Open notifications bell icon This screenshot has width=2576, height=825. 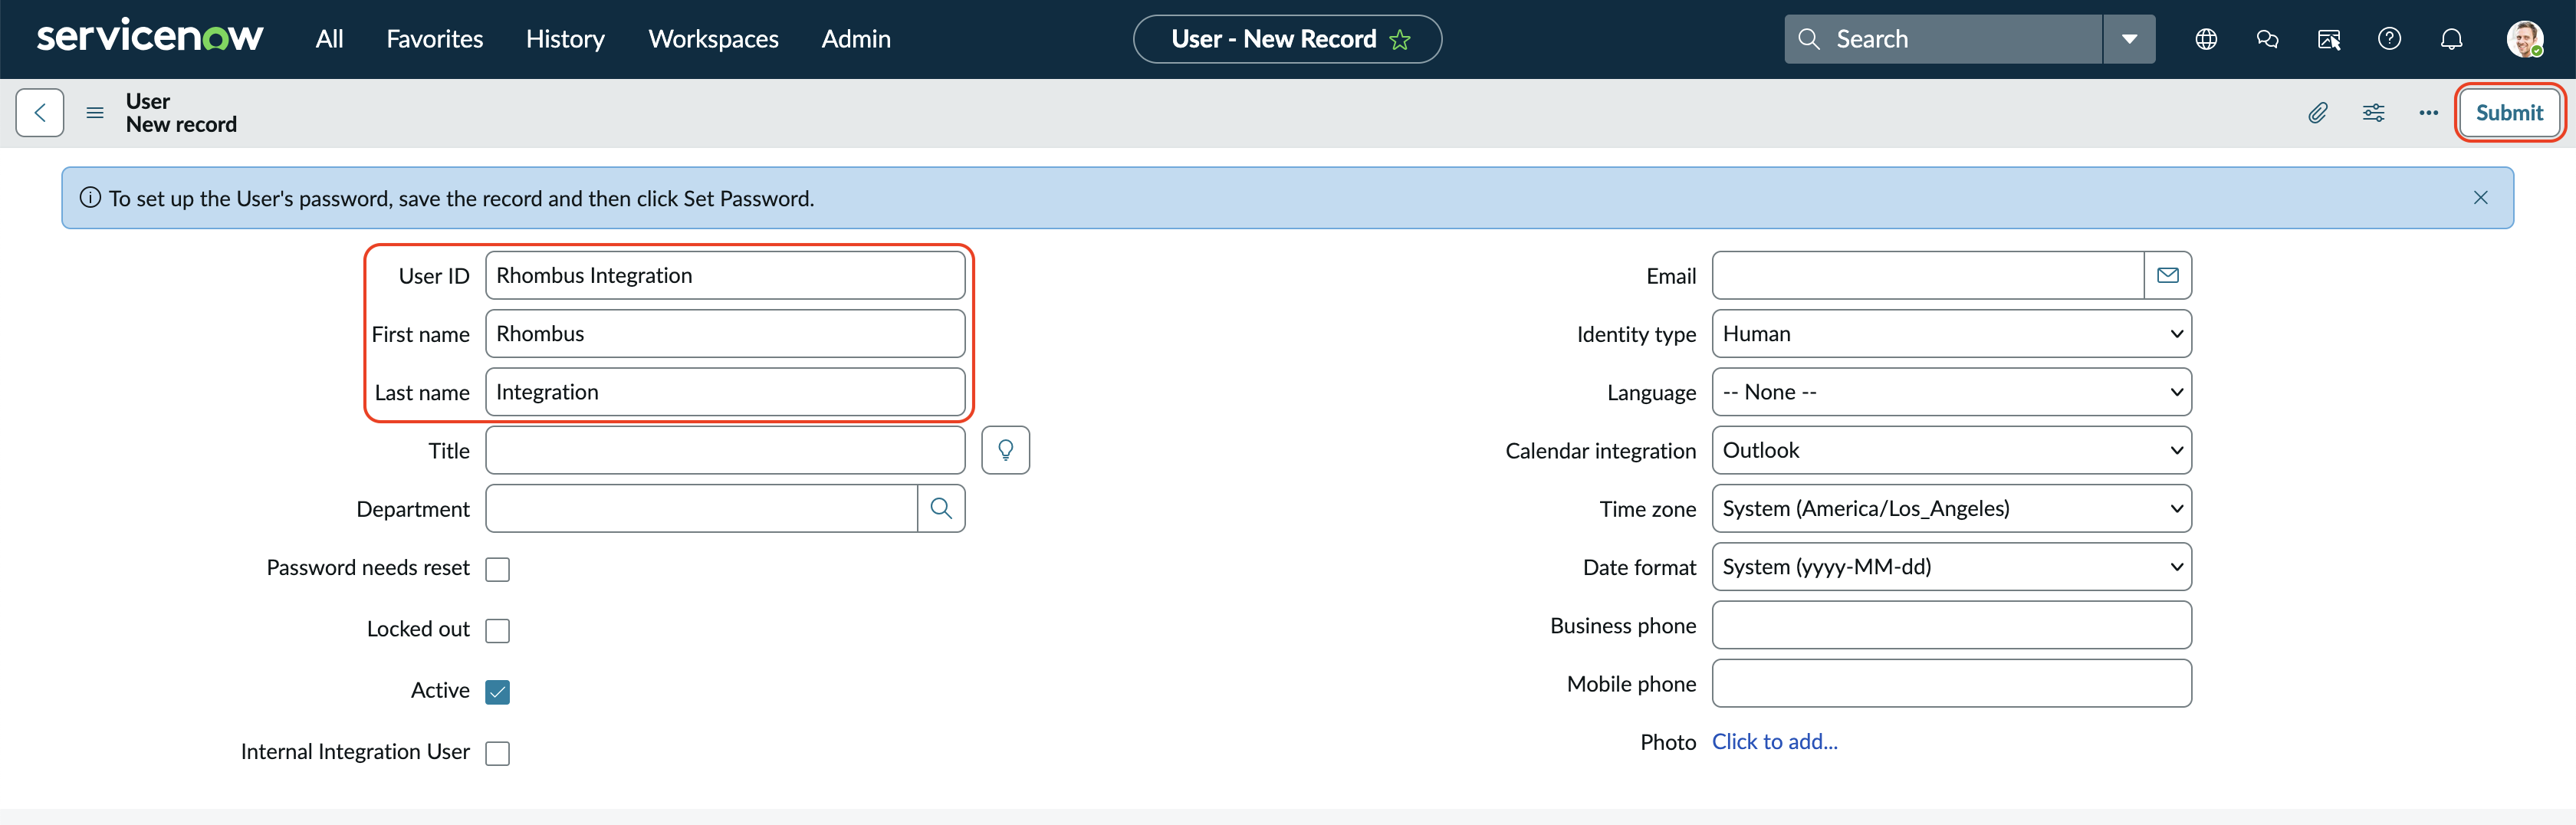(2451, 39)
